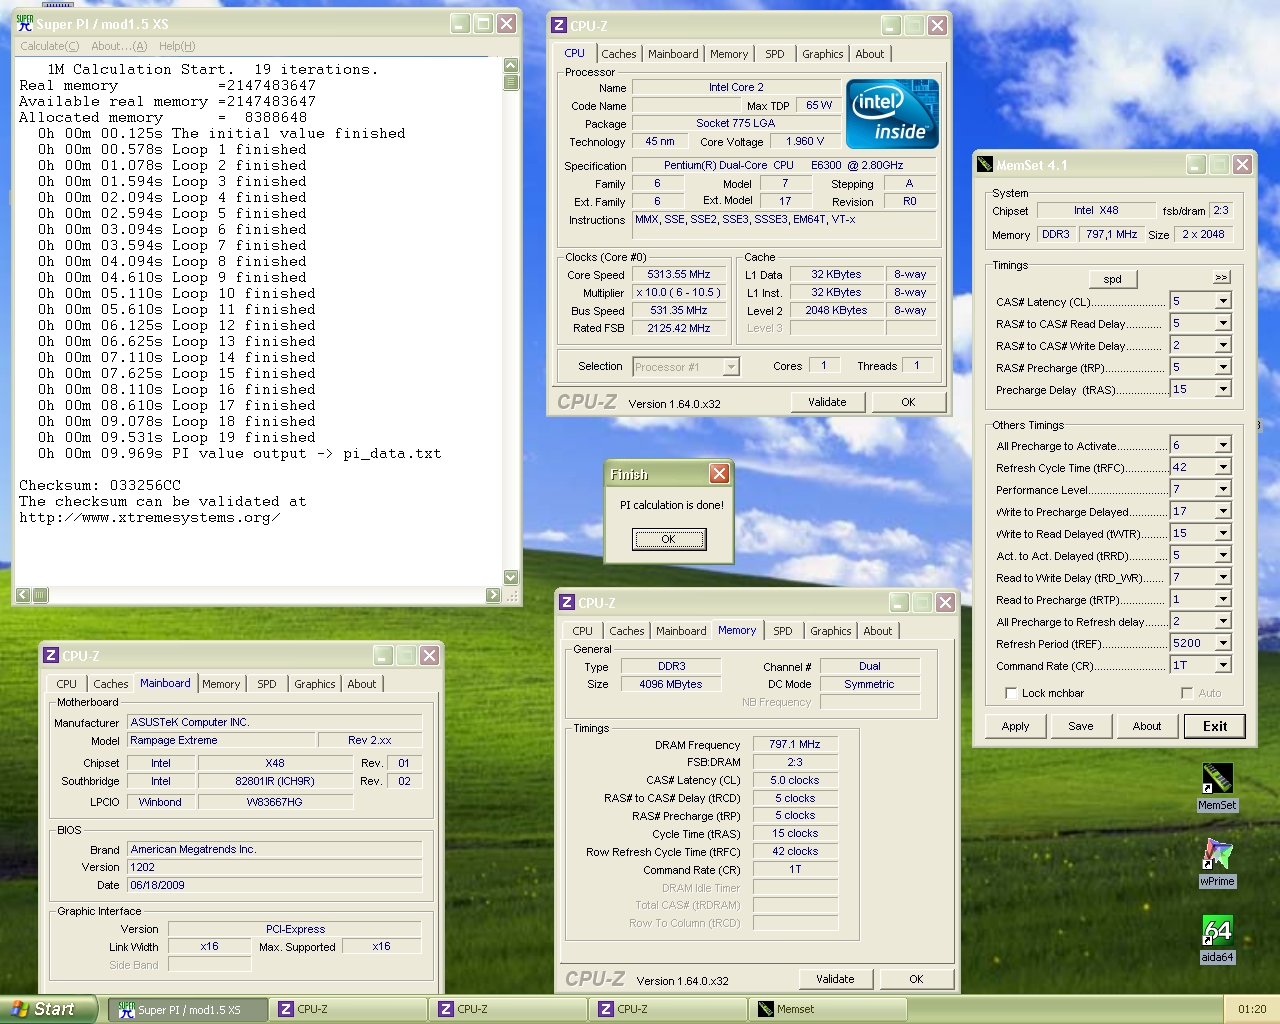Click the Super PI vertical scrollbar up arrow
The image size is (1280, 1024).
point(511,65)
